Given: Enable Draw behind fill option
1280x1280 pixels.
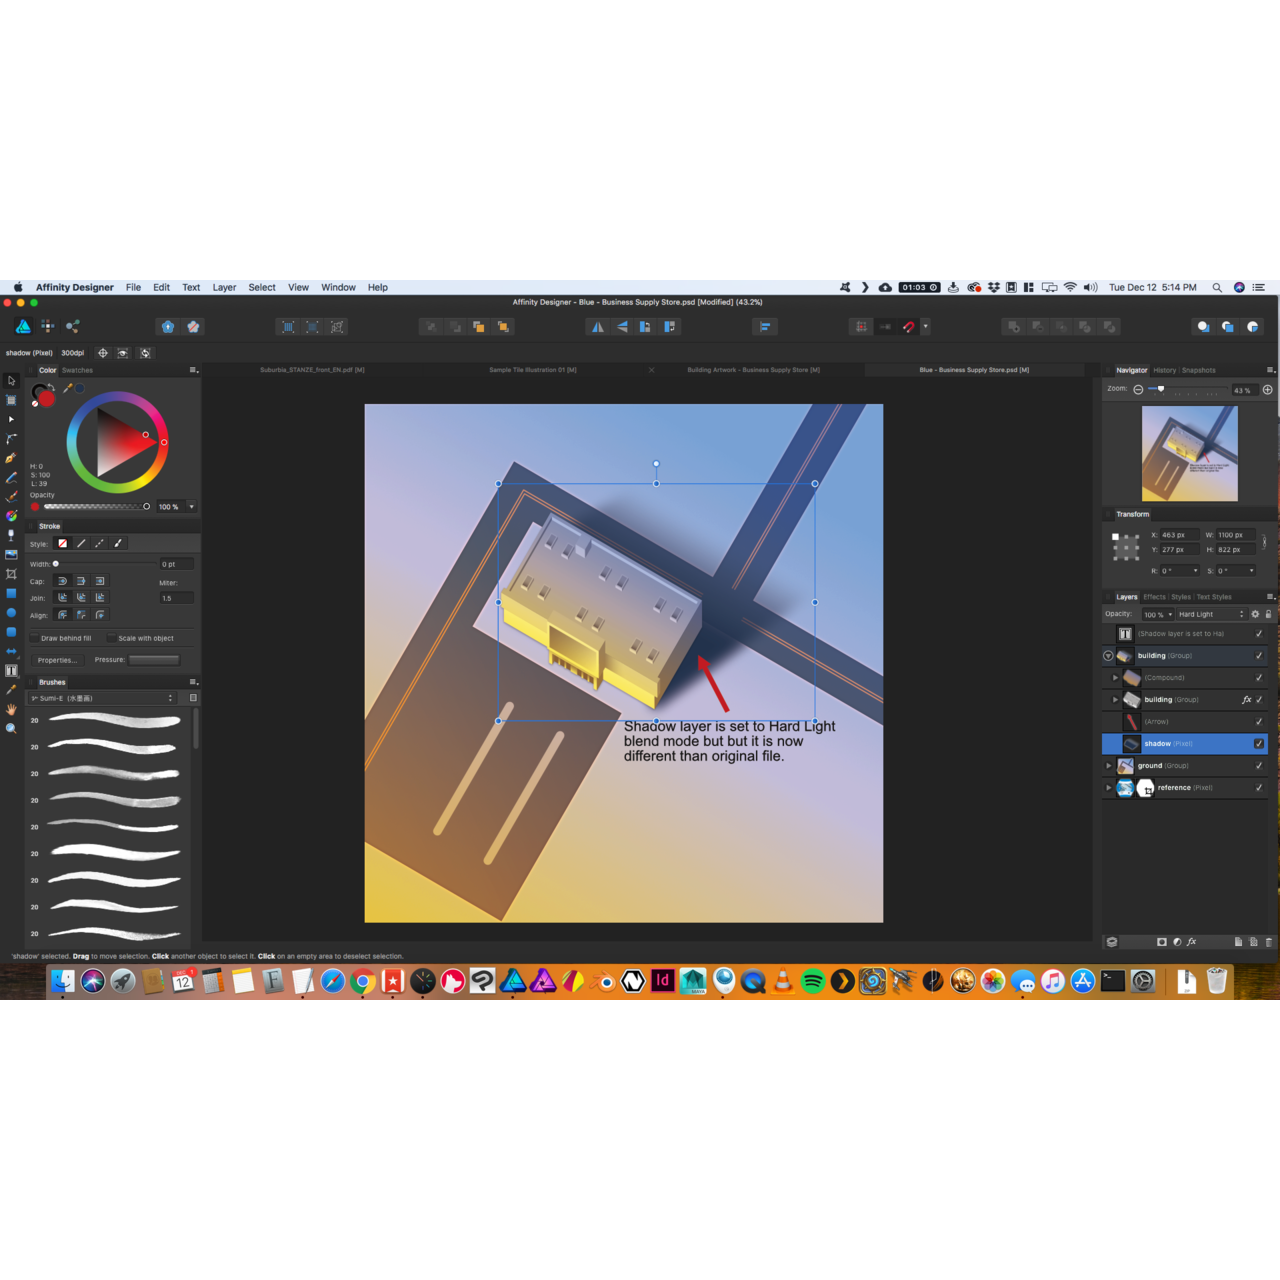Looking at the screenshot, I should click(x=34, y=638).
